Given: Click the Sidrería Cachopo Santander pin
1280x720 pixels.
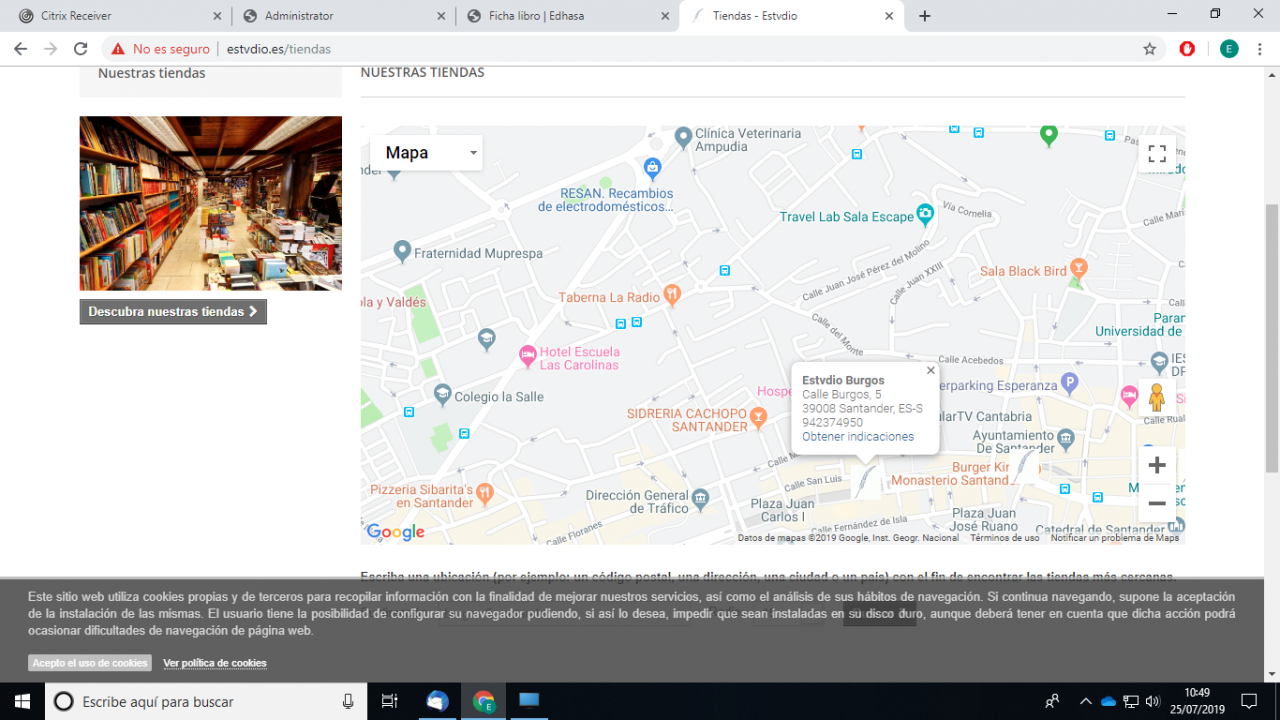Looking at the screenshot, I should tap(759, 416).
